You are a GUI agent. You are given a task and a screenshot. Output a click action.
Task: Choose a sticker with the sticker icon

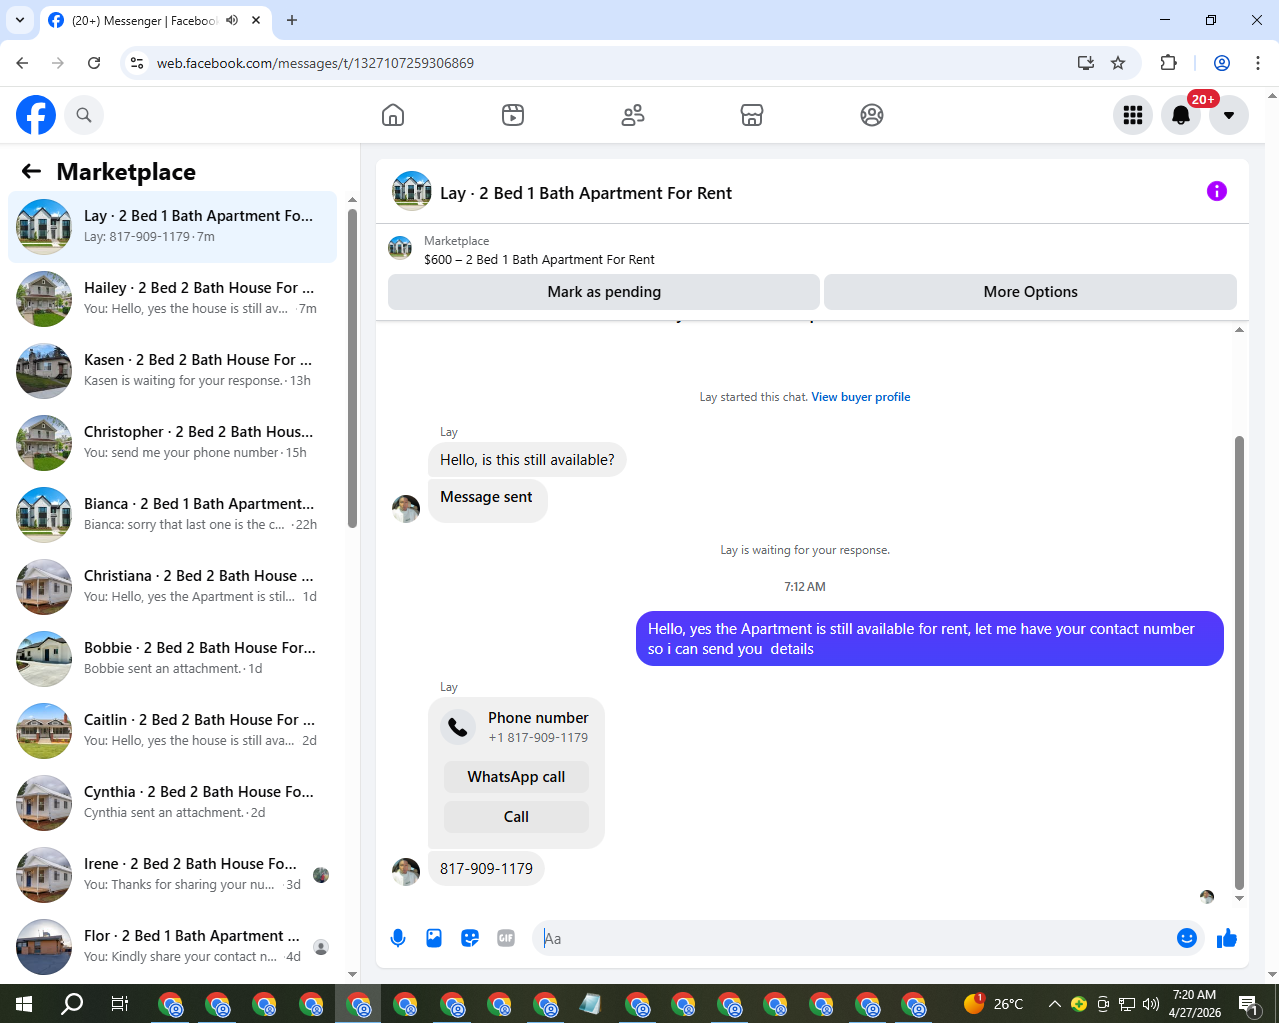pos(470,938)
